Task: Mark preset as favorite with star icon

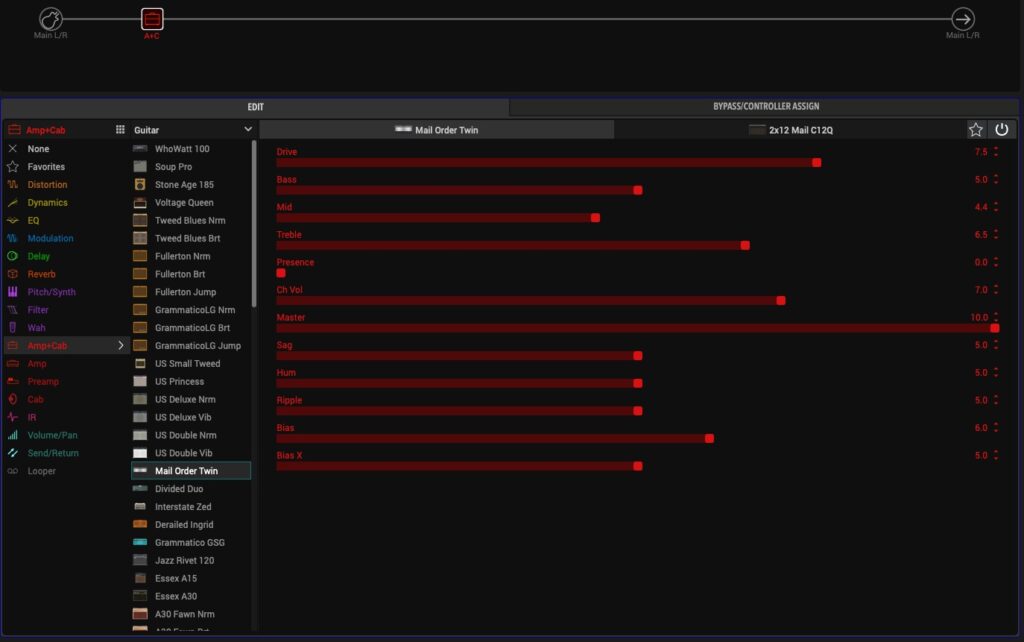Action: point(975,130)
